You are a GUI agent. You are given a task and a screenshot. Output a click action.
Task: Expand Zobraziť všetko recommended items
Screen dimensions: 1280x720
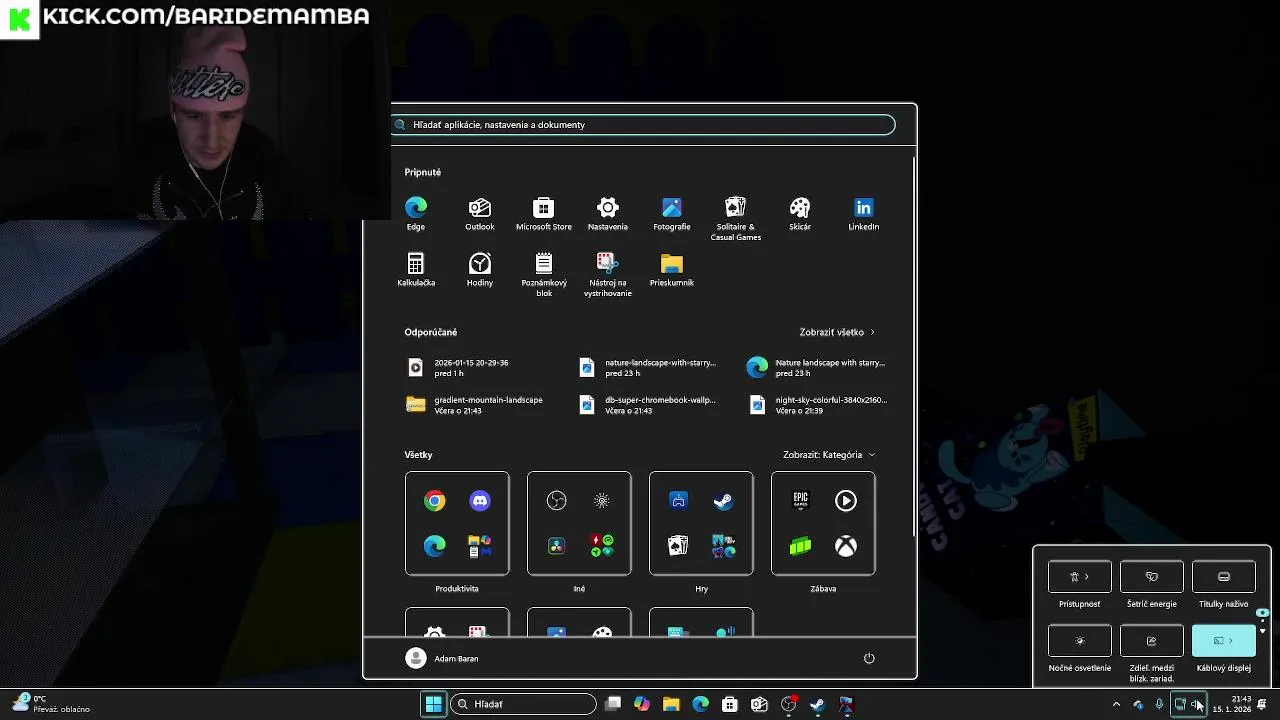(837, 332)
